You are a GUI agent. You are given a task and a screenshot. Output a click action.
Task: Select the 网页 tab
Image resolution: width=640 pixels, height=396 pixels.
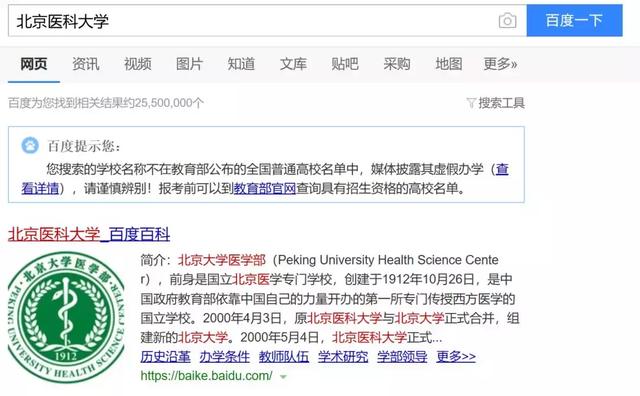coord(34,64)
